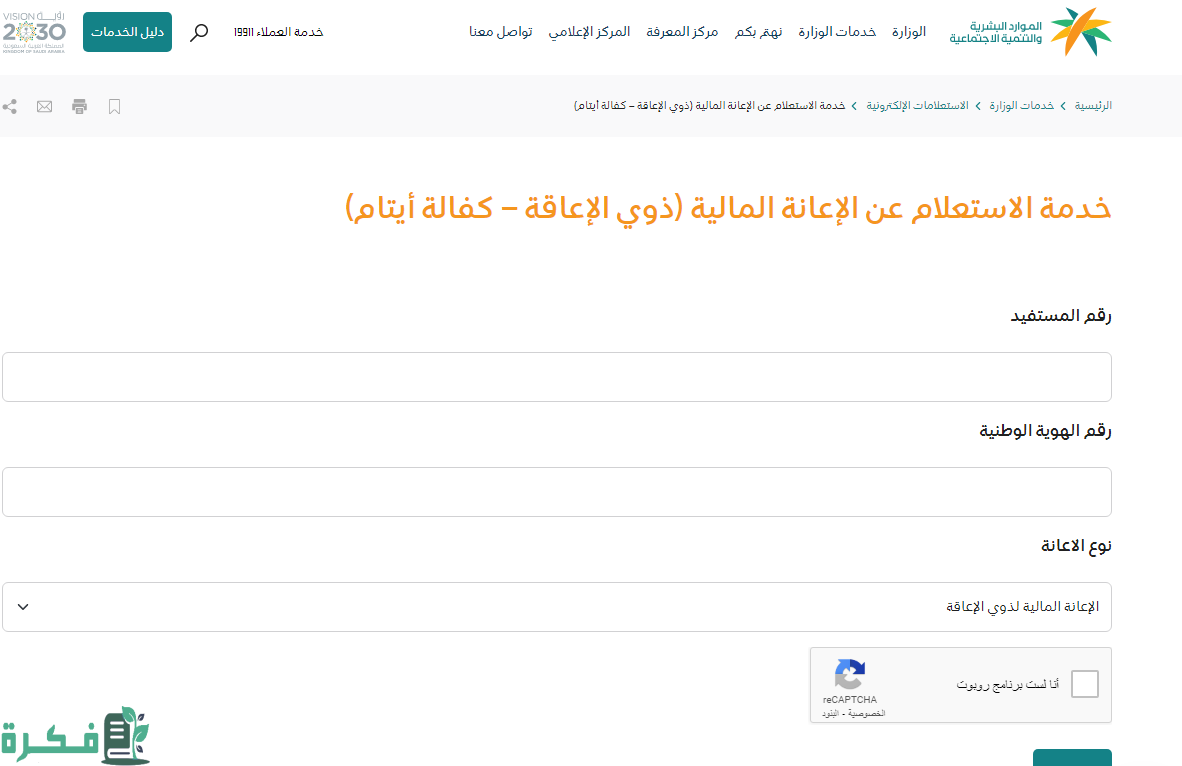The height and width of the screenshot is (766, 1182).
Task: Click the رقم المستفيد input field
Action: [556, 377]
